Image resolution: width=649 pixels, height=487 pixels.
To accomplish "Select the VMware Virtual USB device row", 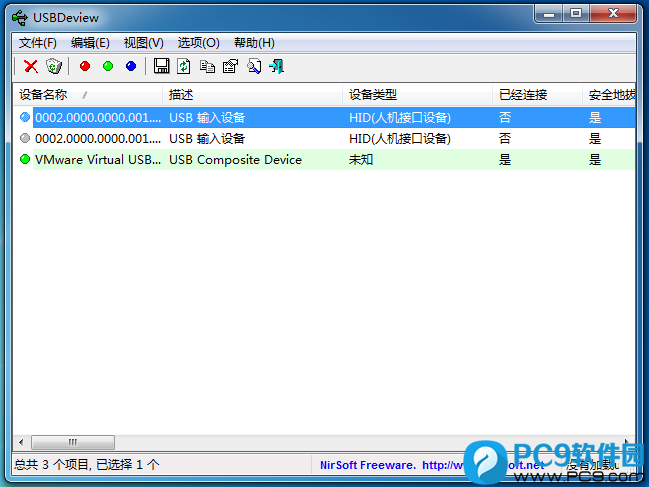I will 324,159.
